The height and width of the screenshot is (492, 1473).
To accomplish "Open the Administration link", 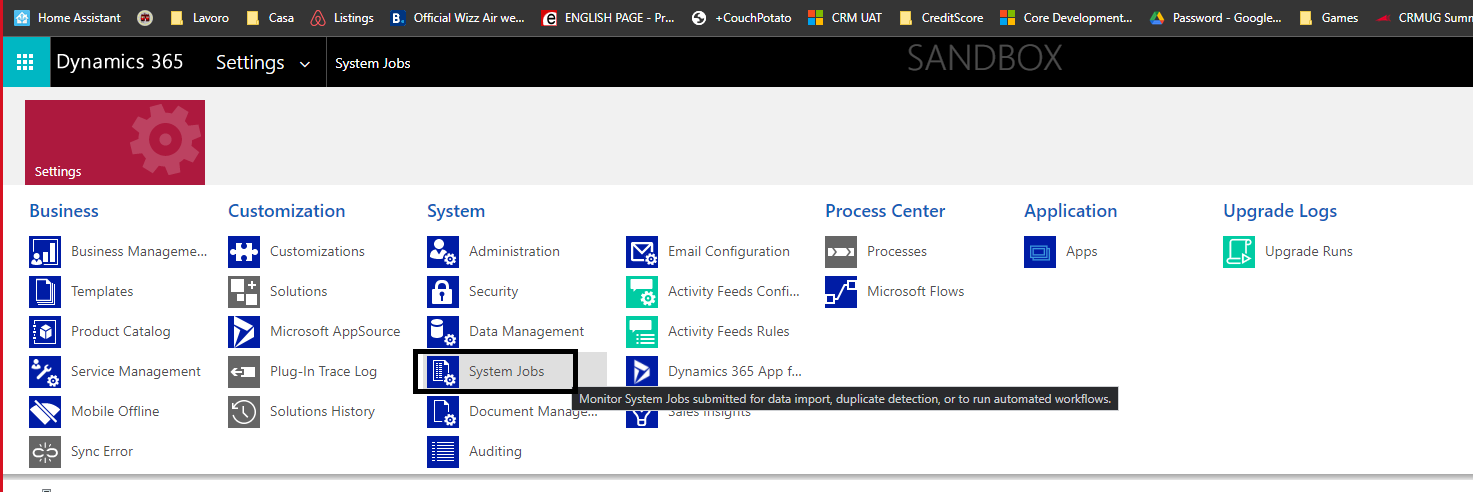I will pos(514,252).
